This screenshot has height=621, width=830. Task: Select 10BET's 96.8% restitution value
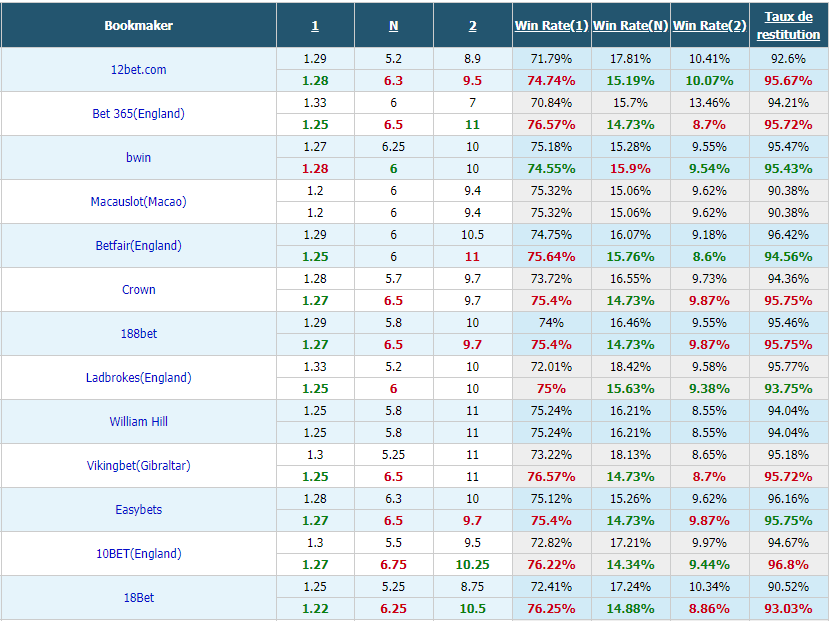pyautogui.click(x=788, y=565)
